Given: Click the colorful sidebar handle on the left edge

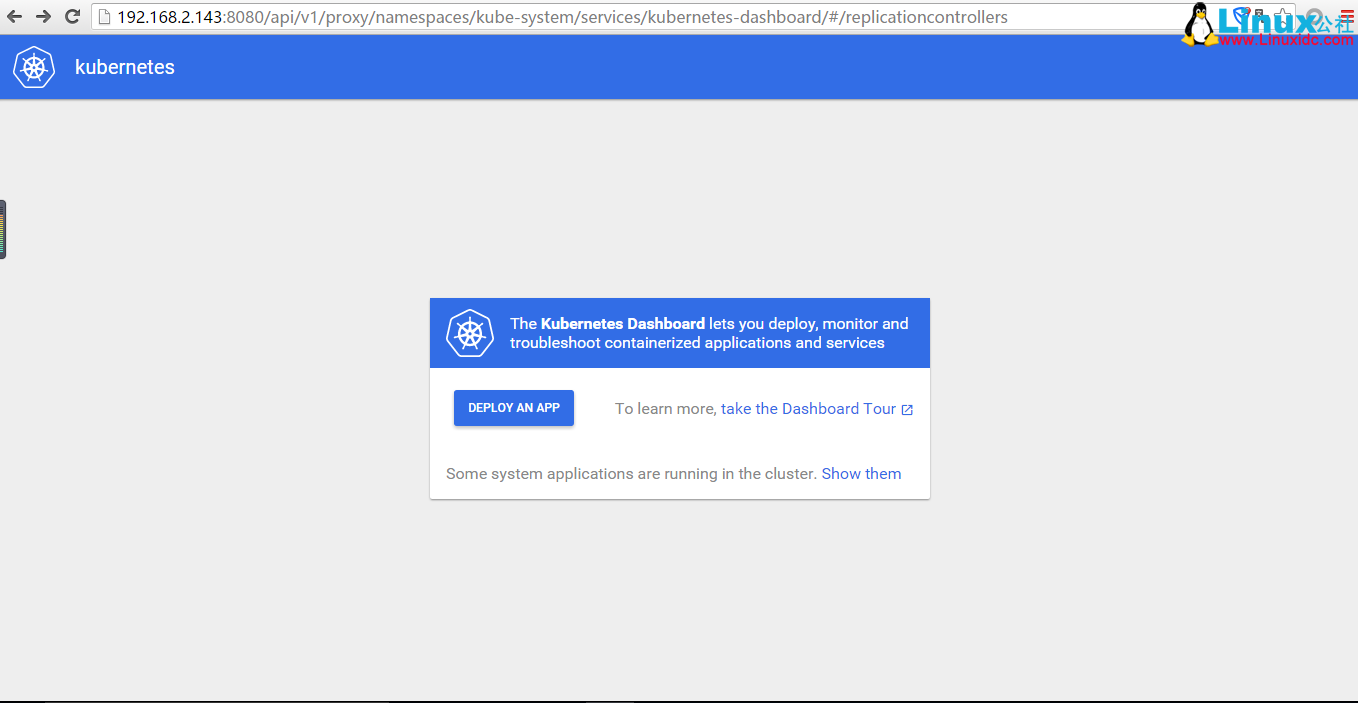Looking at the screenshot, I should (x=3, y=228).
